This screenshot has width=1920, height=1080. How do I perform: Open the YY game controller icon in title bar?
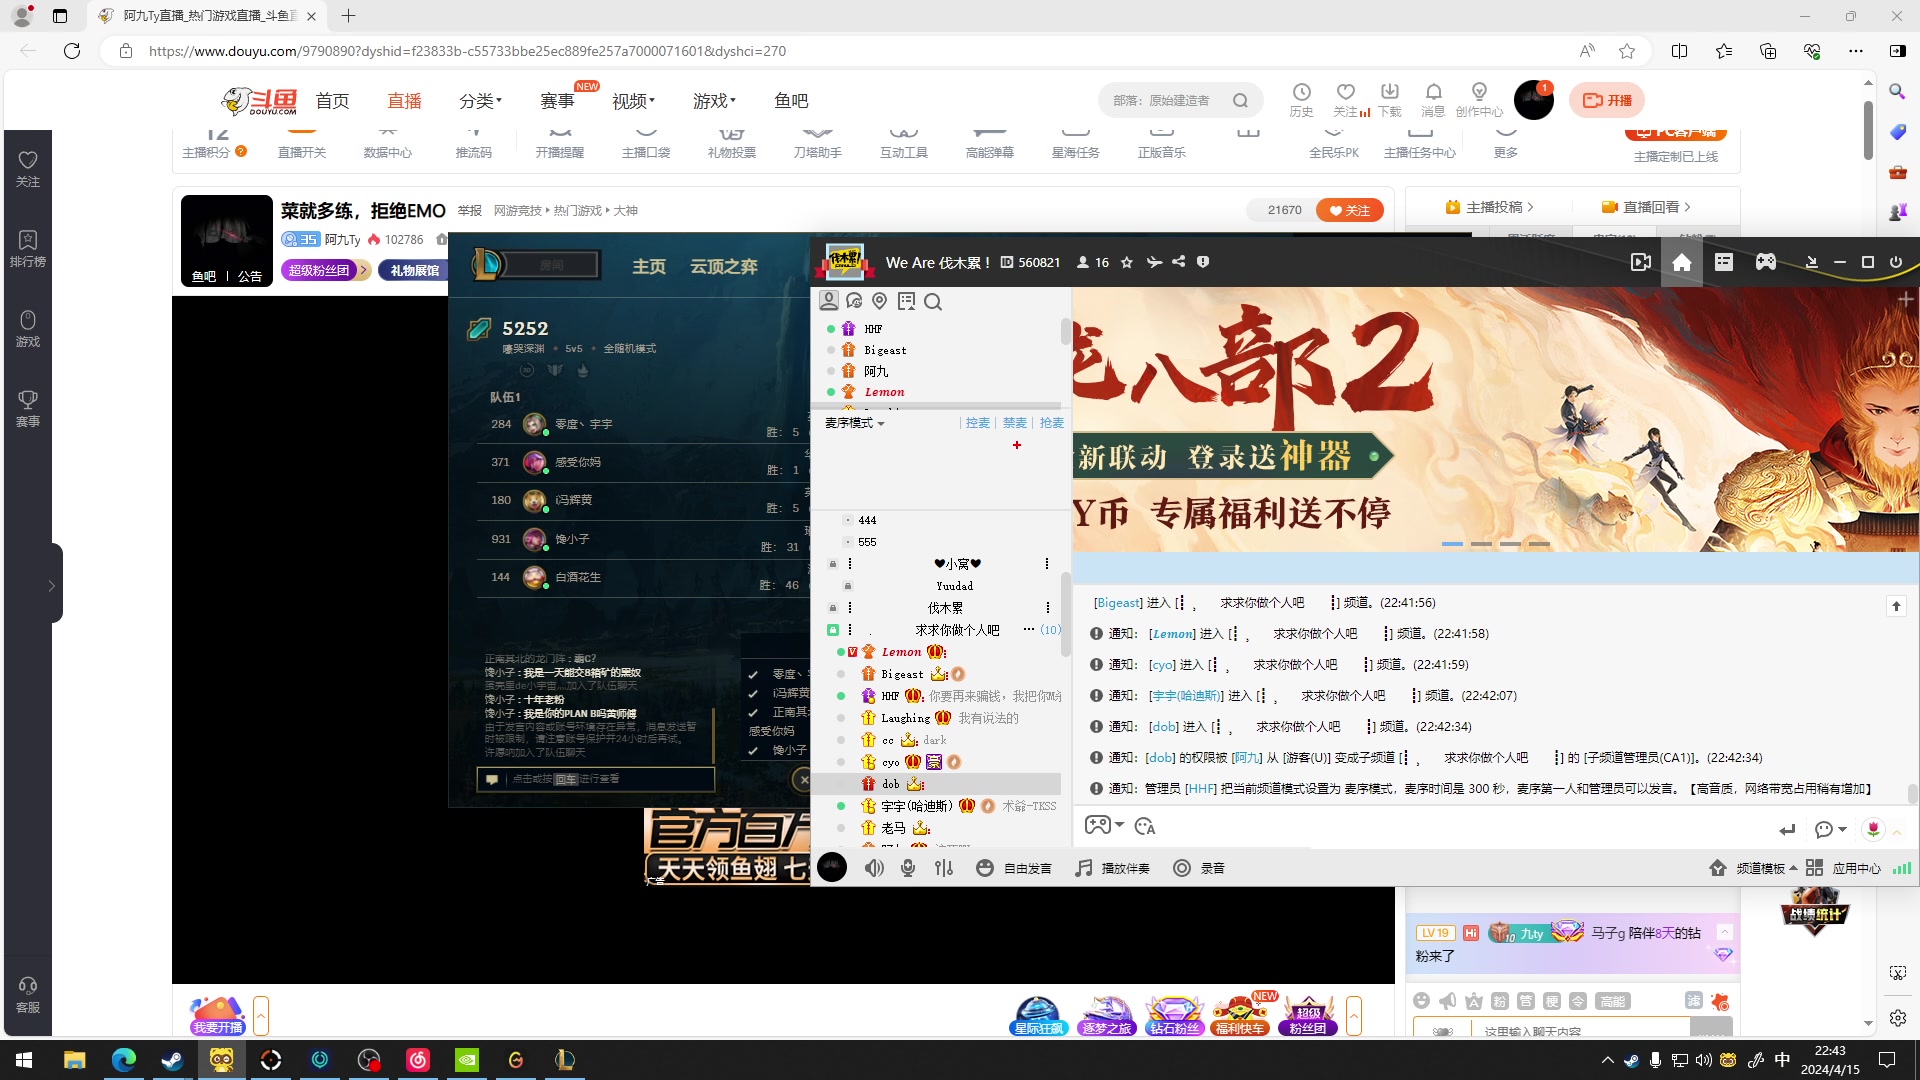[1766, 262]
